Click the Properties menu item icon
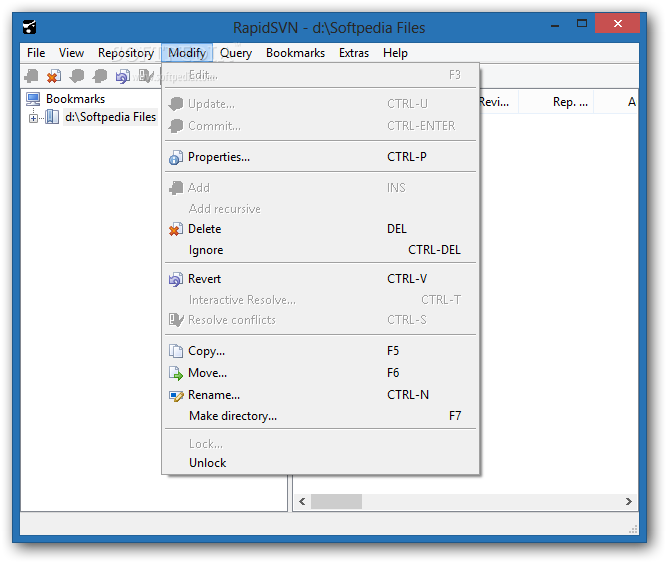Screen dimensions: 667x563 [176, 157]
